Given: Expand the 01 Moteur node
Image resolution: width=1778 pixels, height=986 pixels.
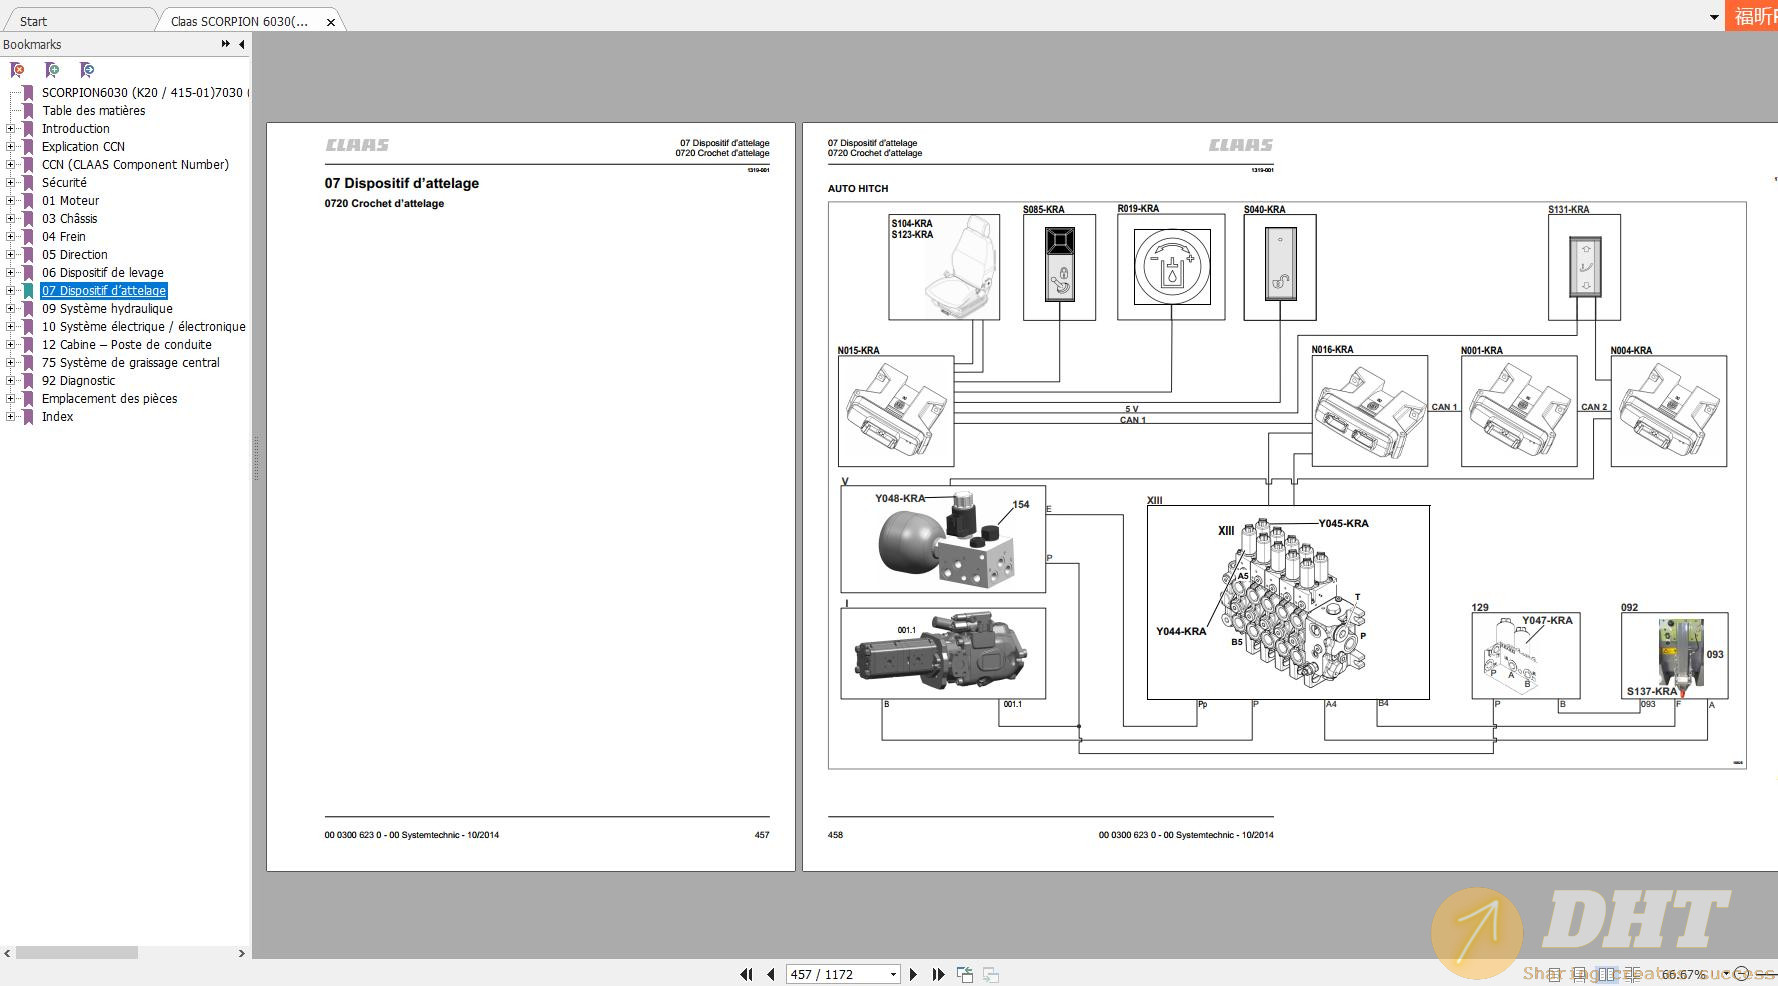Looking at the screenshot, I should point(11,200).
